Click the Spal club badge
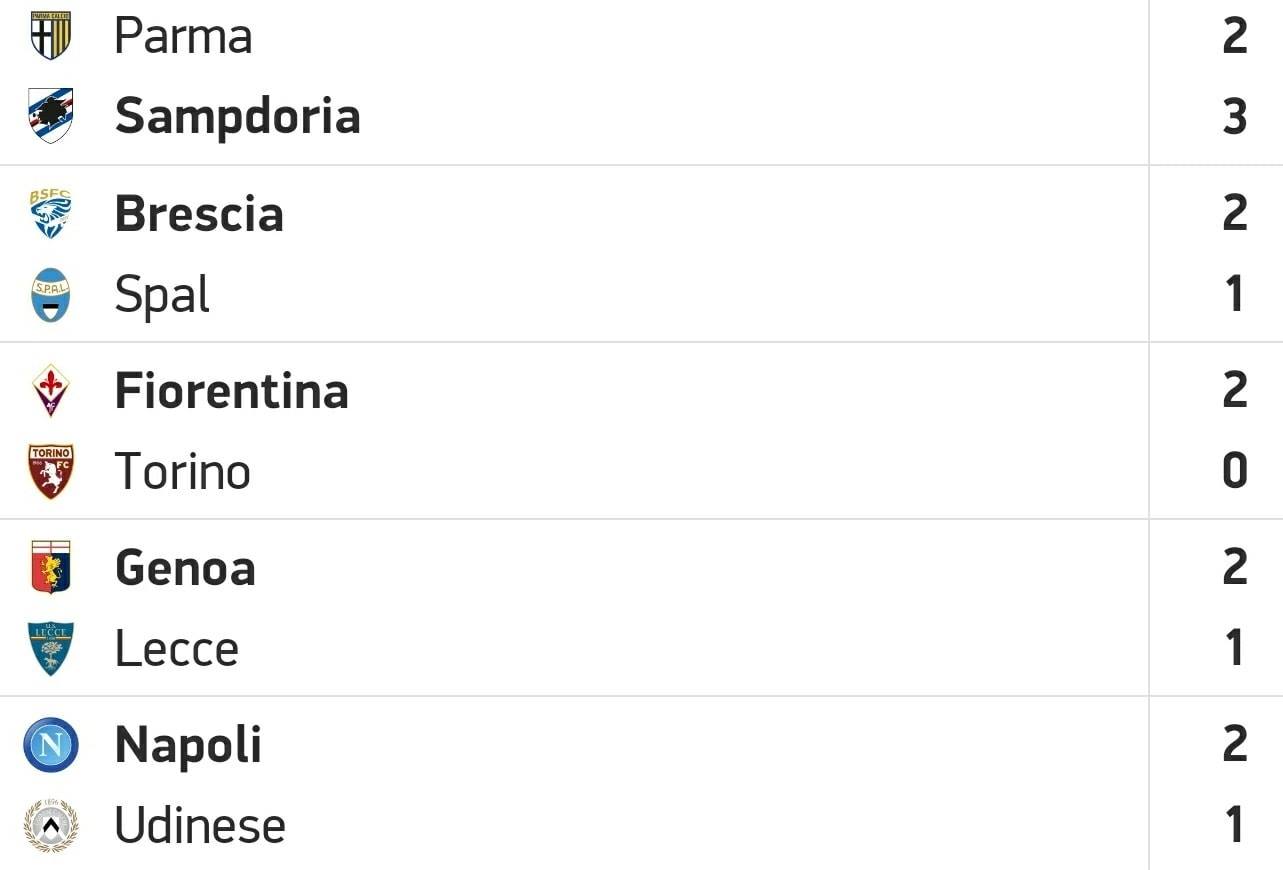 (x=51, y=295)
